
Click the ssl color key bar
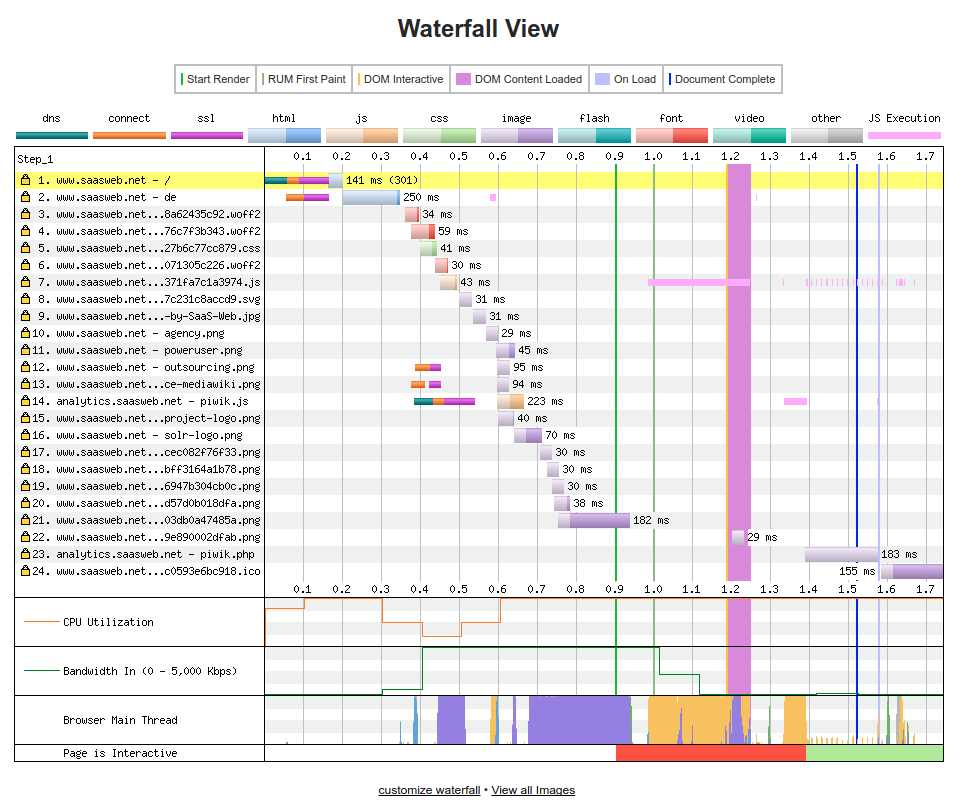click(x=206, y=135)
